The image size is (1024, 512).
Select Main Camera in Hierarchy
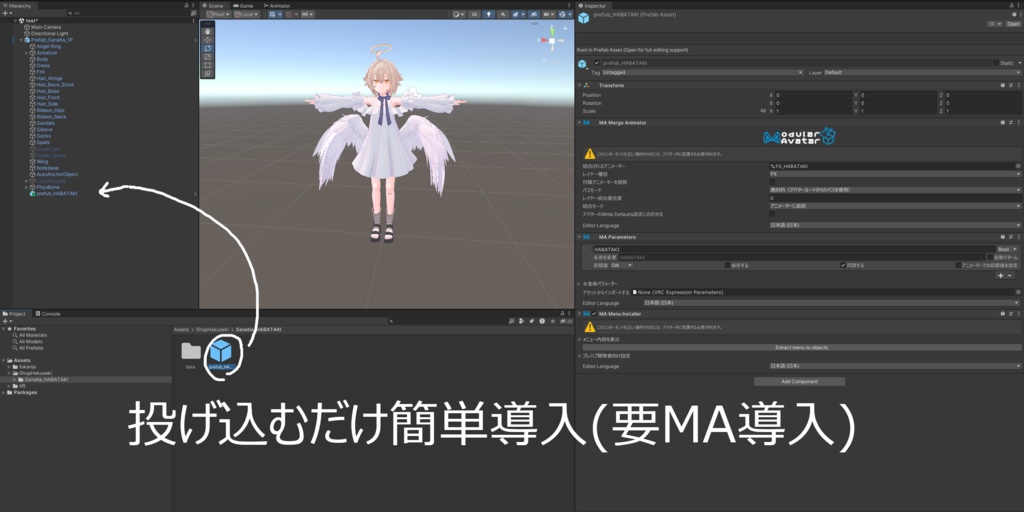tap(46, 27)
